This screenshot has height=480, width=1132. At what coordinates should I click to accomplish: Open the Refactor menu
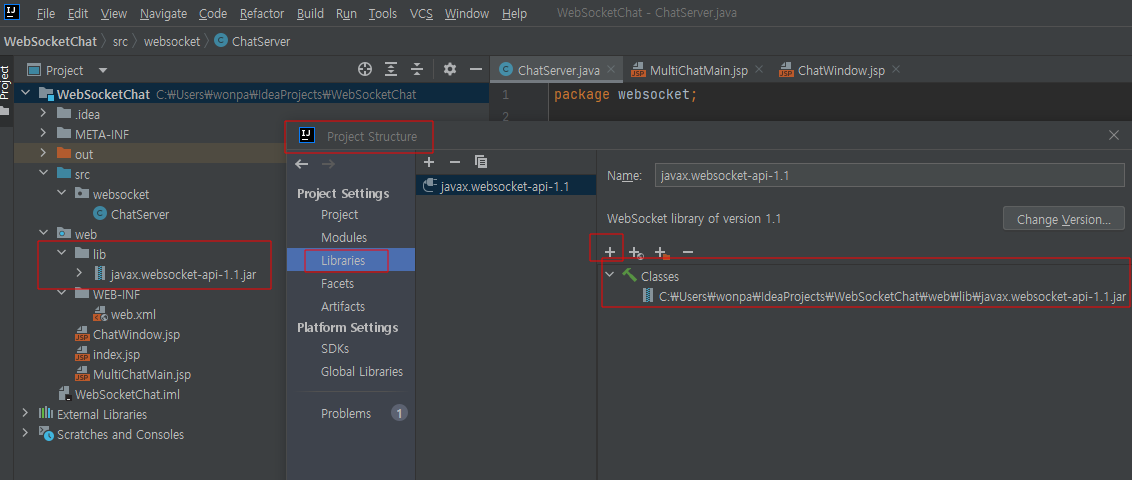coord(261,14)
